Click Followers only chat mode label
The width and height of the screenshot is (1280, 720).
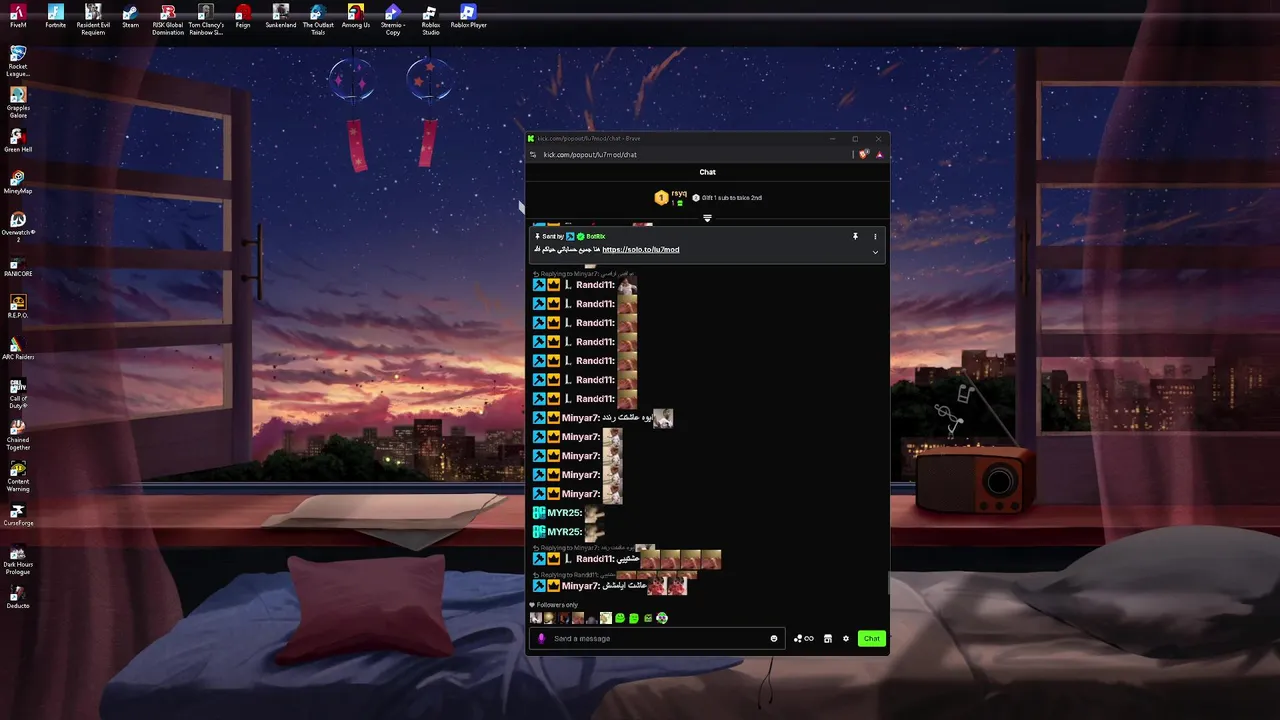(557, 605)
